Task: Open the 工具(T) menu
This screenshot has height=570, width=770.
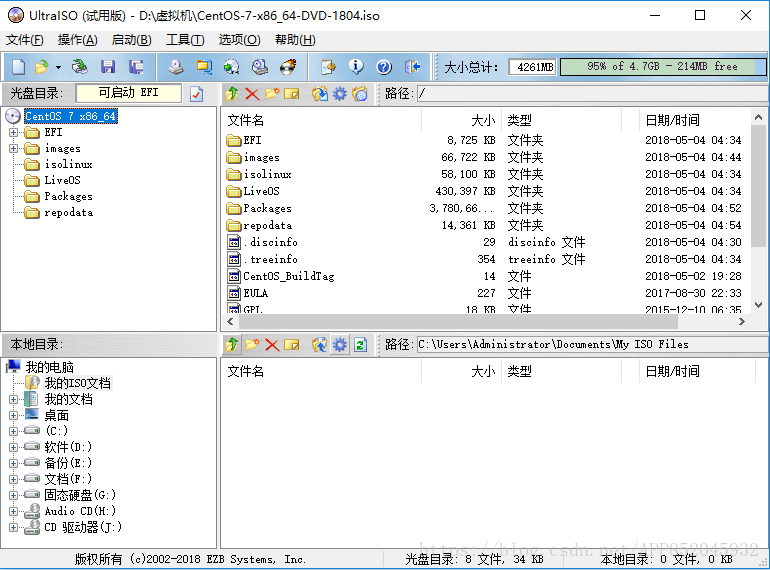Action: coord(185,40)
